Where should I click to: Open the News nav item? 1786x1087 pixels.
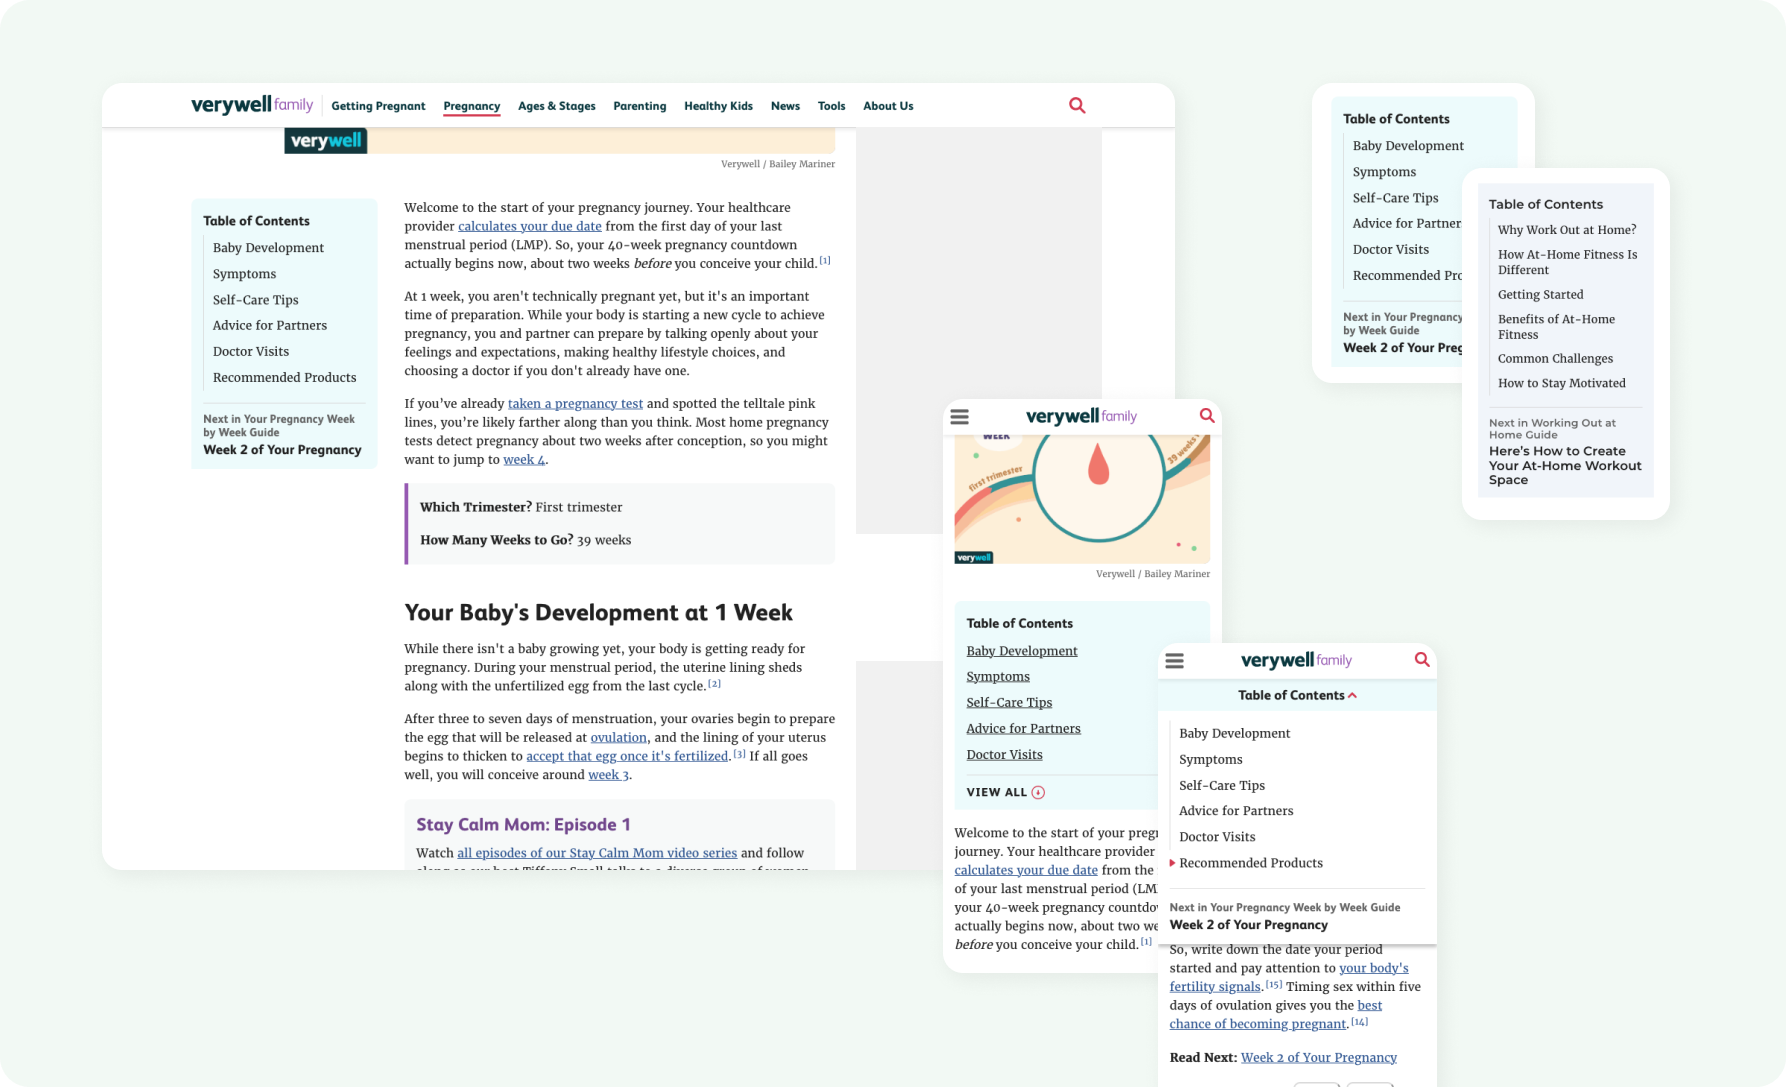[785, 106]
